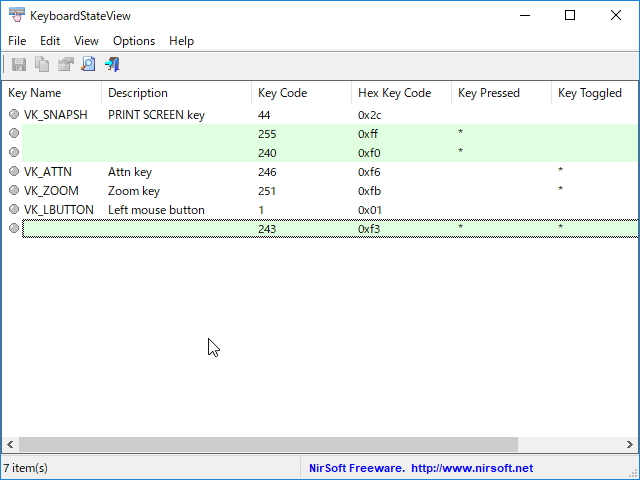Screen dimensions: 640x480
Task: Click the key code 255 cell
Action: tap(267, 134)
